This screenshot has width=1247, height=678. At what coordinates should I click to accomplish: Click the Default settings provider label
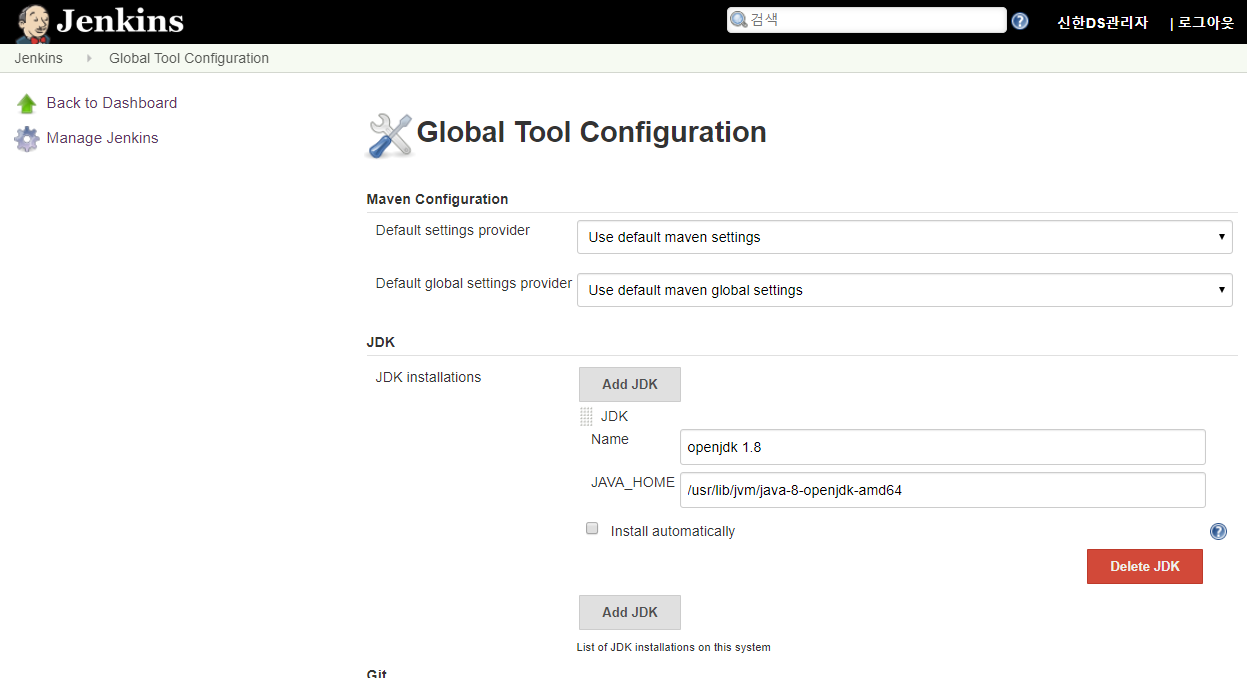click(x=453, y=230)
